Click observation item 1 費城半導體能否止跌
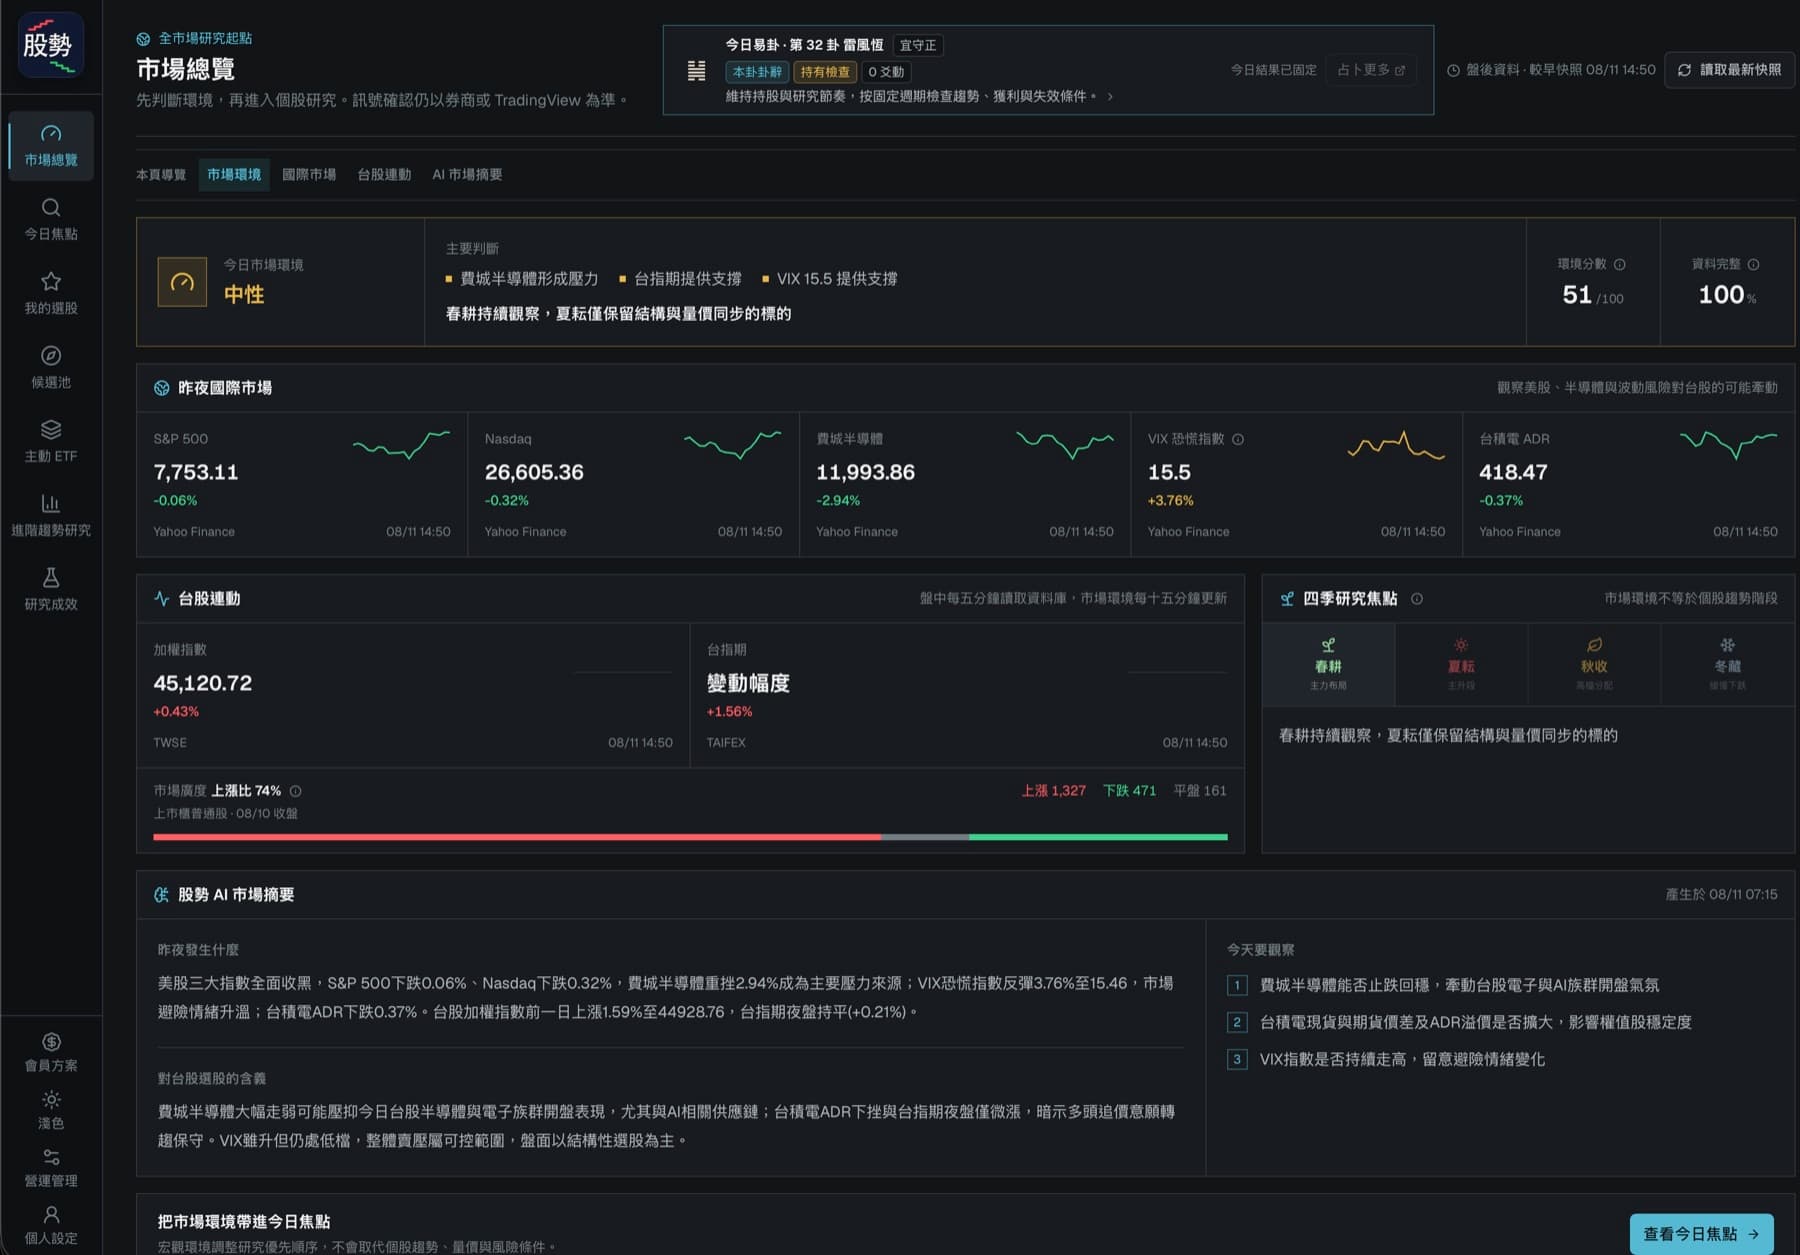 tap(1443, 985)
